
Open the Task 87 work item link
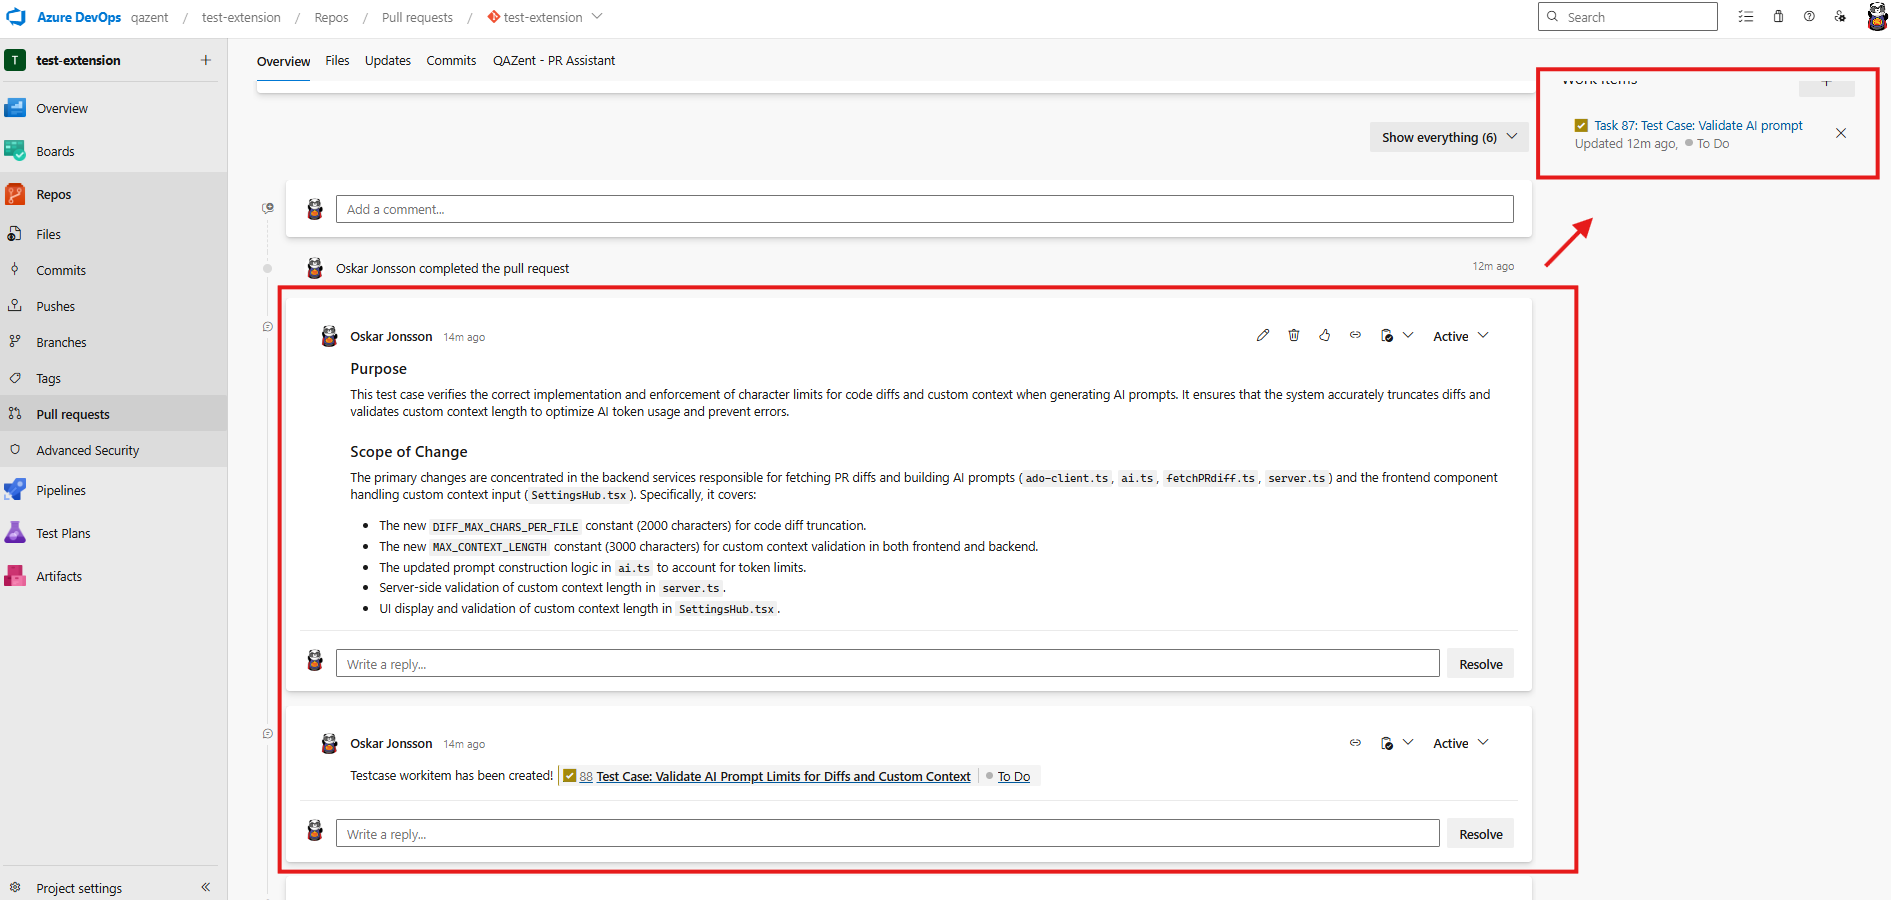coord(1698,126)
